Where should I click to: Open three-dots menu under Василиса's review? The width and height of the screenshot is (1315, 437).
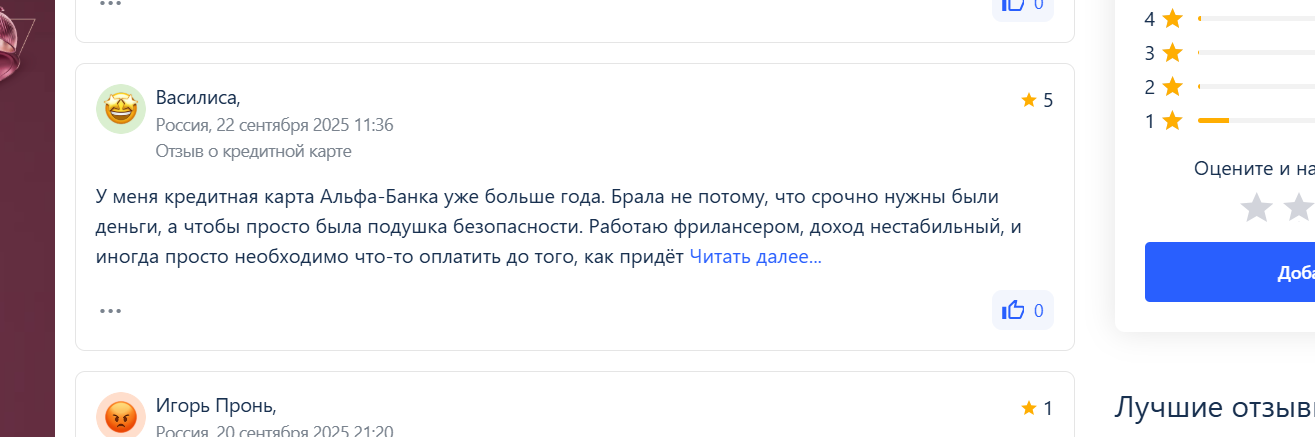[x=110, y=310]
